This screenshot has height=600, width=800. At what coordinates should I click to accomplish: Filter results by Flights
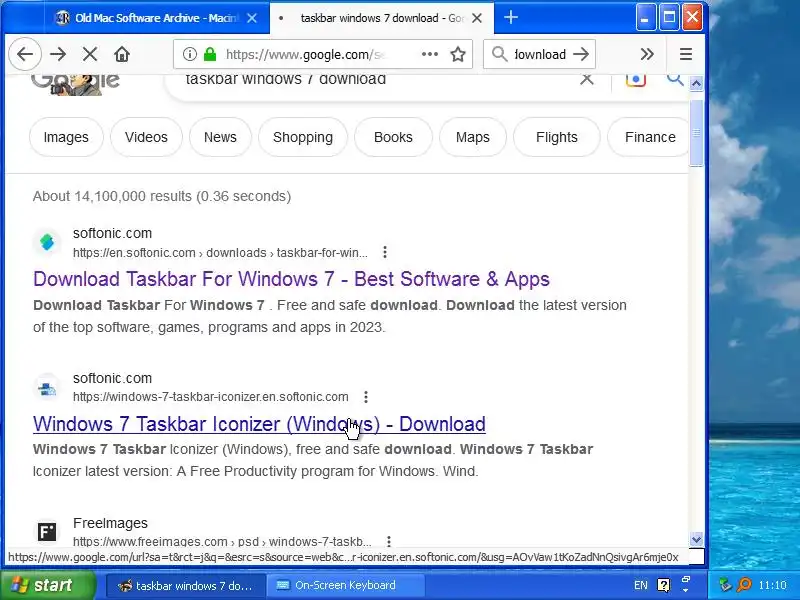557,137
